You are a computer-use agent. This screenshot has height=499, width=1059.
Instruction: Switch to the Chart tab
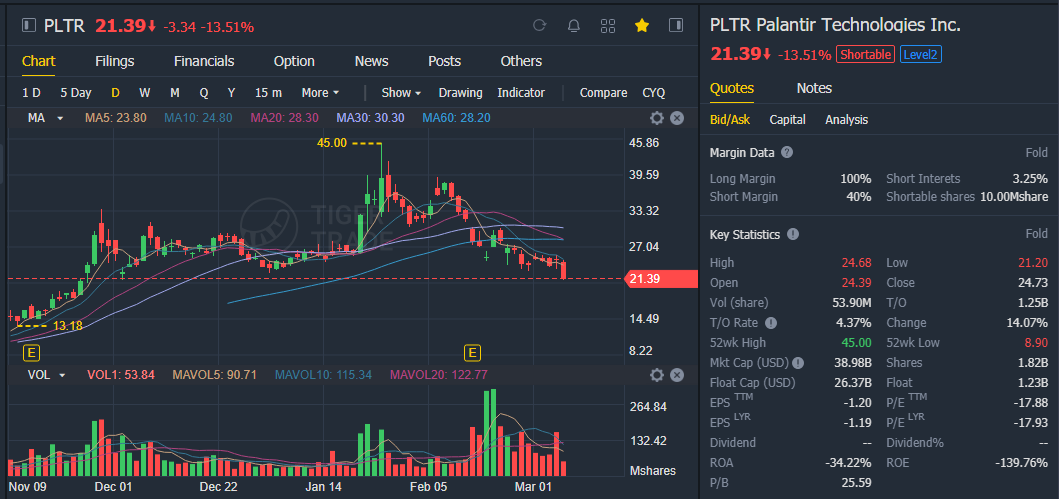[x=38, y=61]
